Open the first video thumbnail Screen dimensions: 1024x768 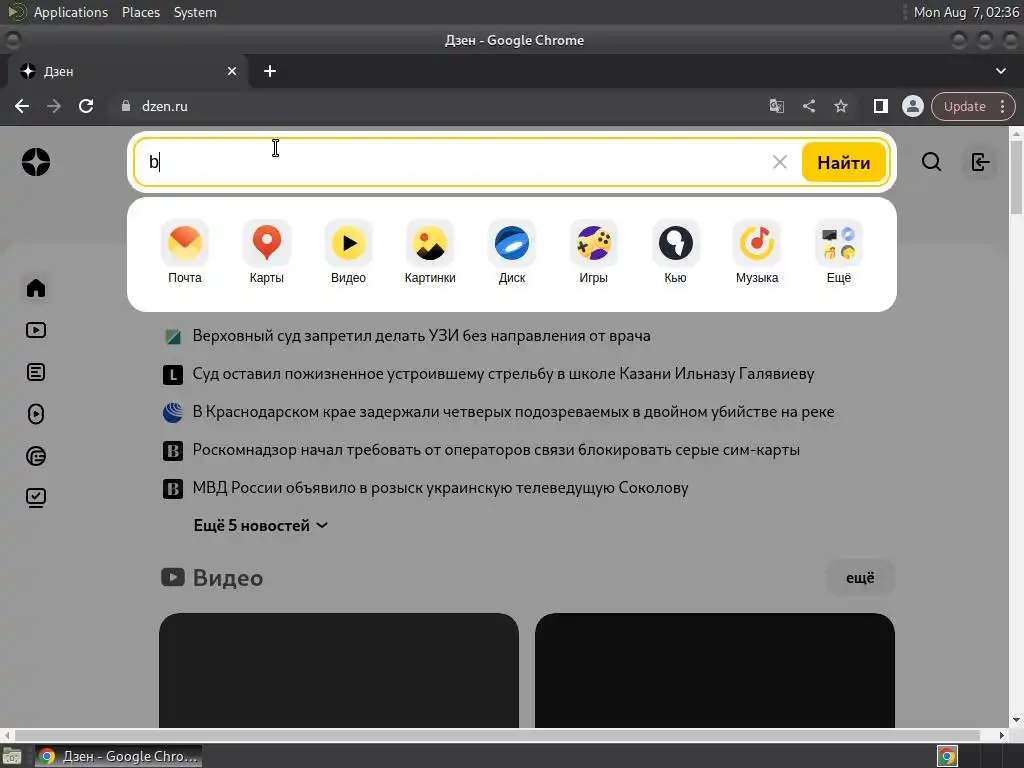click(x=339, y=671)
